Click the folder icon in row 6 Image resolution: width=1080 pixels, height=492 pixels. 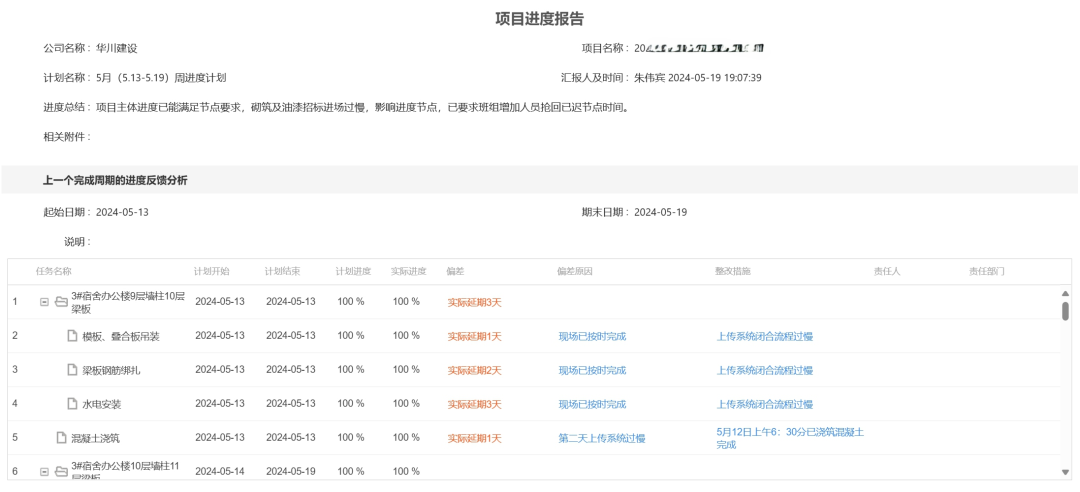pyautogui.click(x=61, y=472)
